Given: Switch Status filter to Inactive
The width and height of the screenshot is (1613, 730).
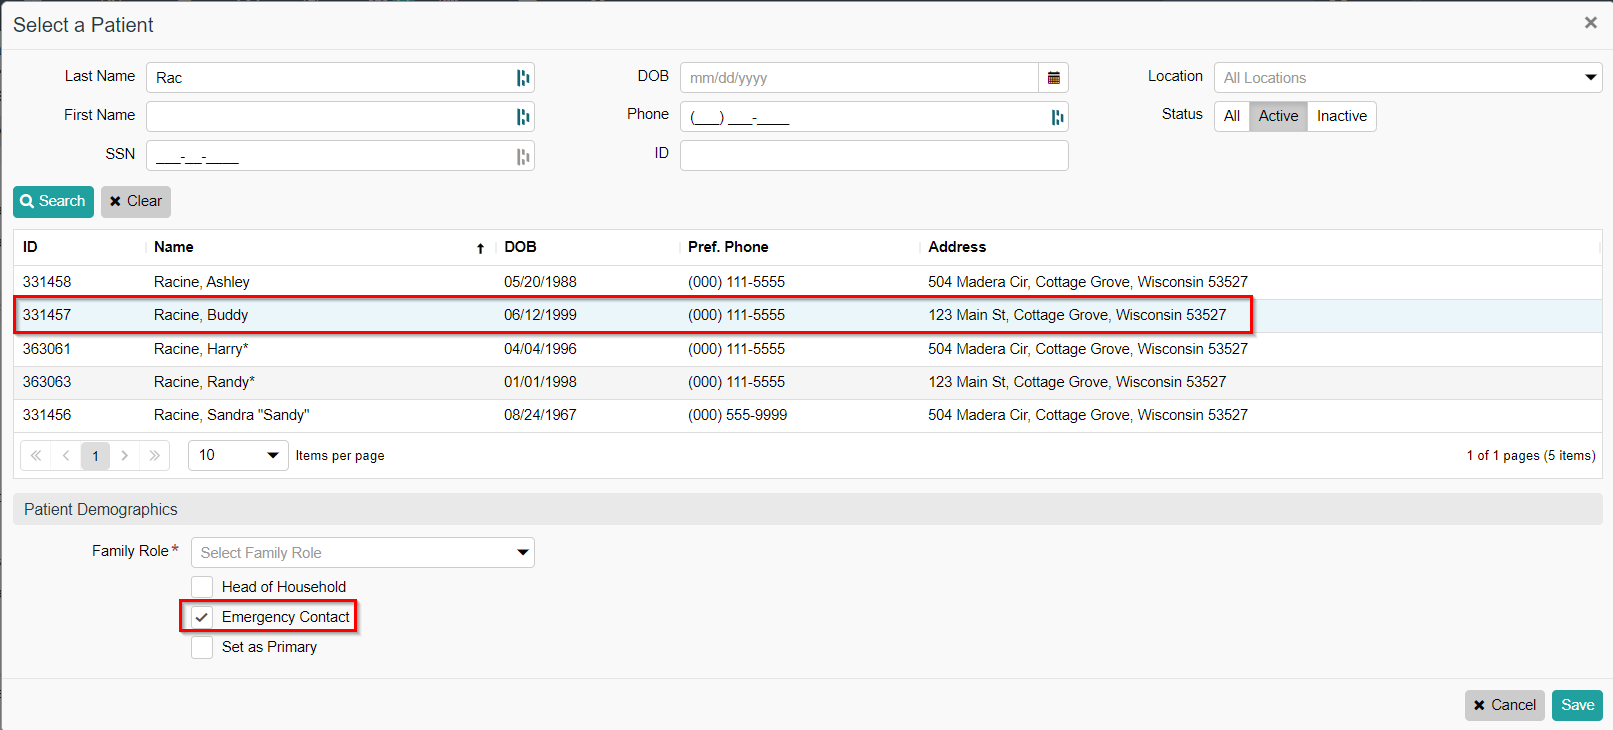Looking at the screenshot, I should [x=1341, y=116].
